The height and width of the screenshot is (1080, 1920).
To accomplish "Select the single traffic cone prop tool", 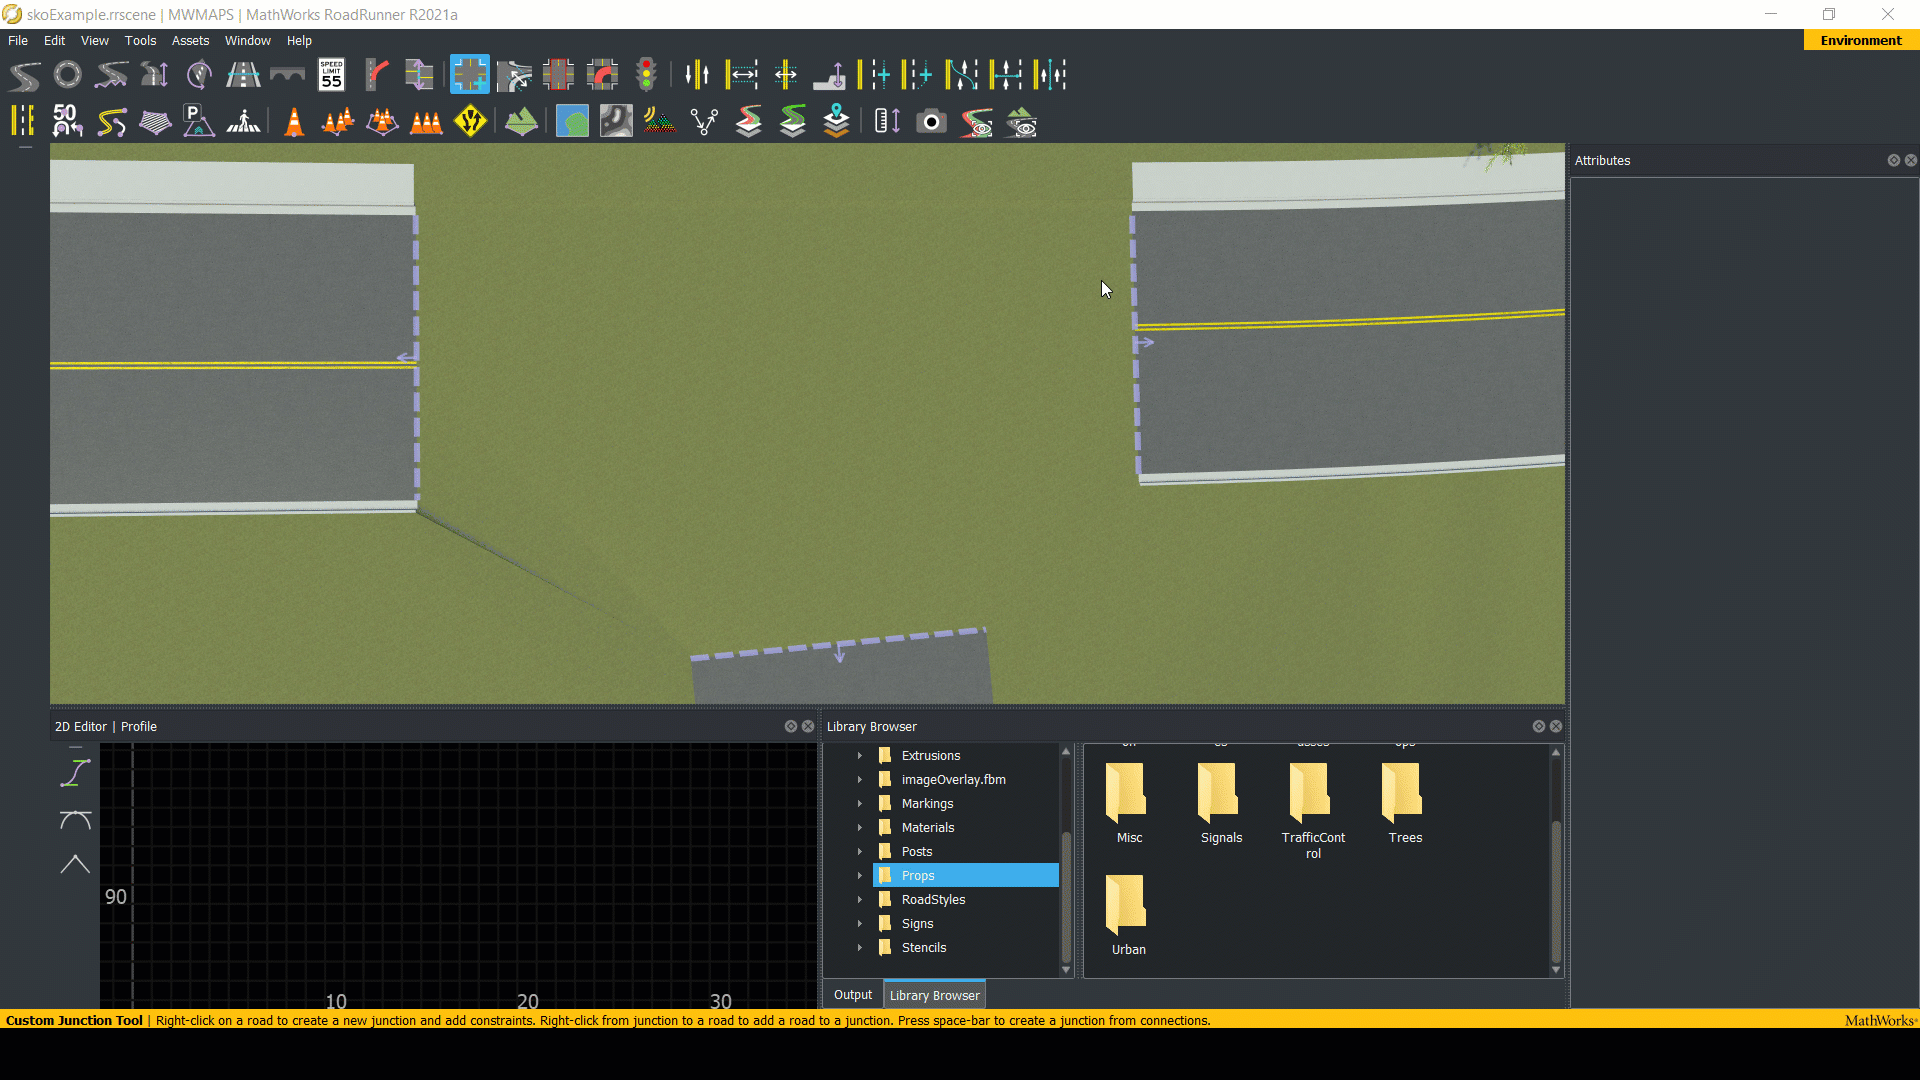I will click(294, 122).
